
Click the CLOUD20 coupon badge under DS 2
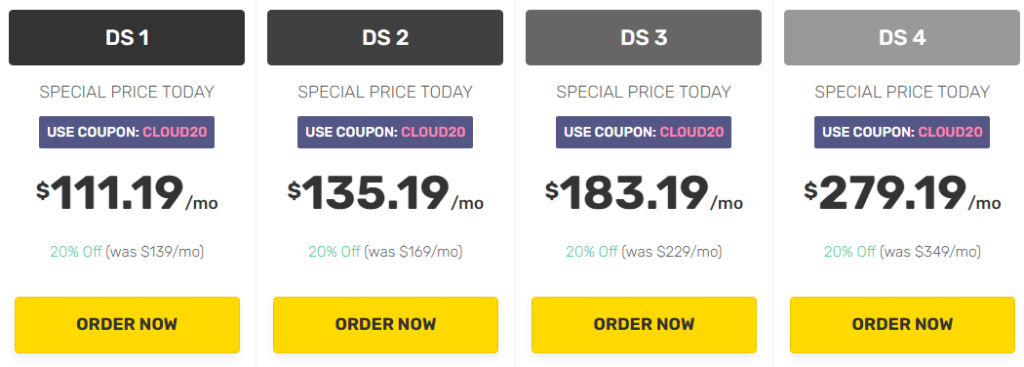pos(385,132)
